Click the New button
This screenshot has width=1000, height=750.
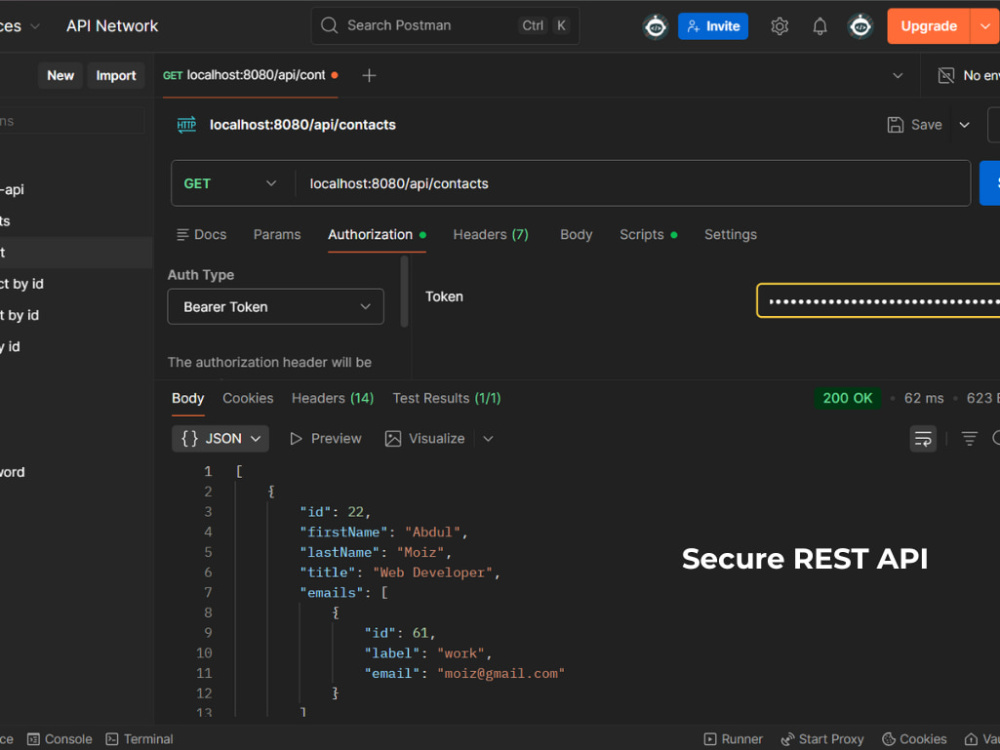coord(61,75)
